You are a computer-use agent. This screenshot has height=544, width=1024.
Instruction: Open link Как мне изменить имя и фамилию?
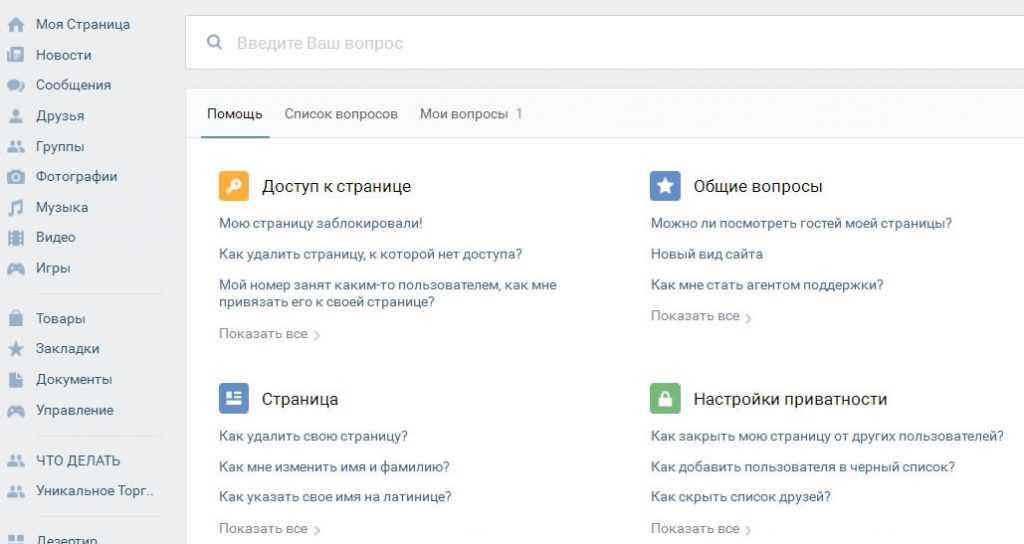(334, 466)
